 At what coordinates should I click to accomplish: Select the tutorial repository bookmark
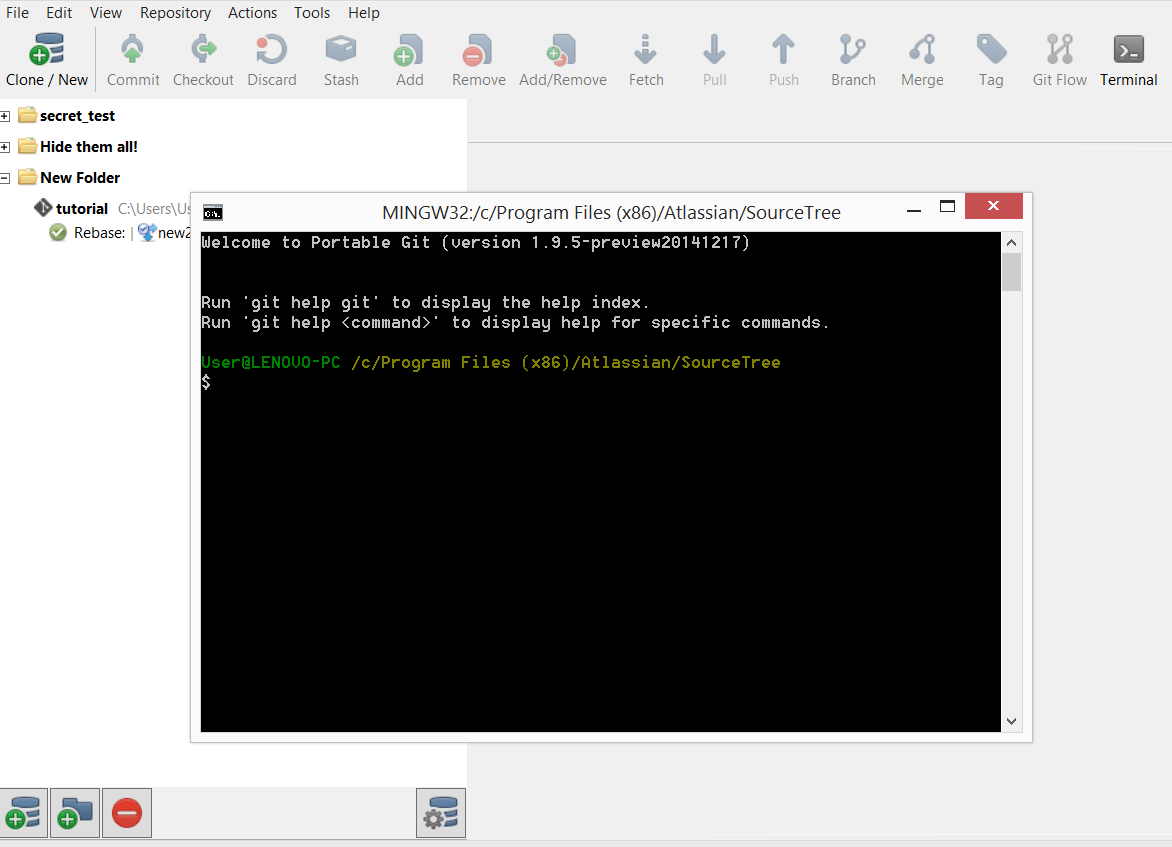[81, 209]
